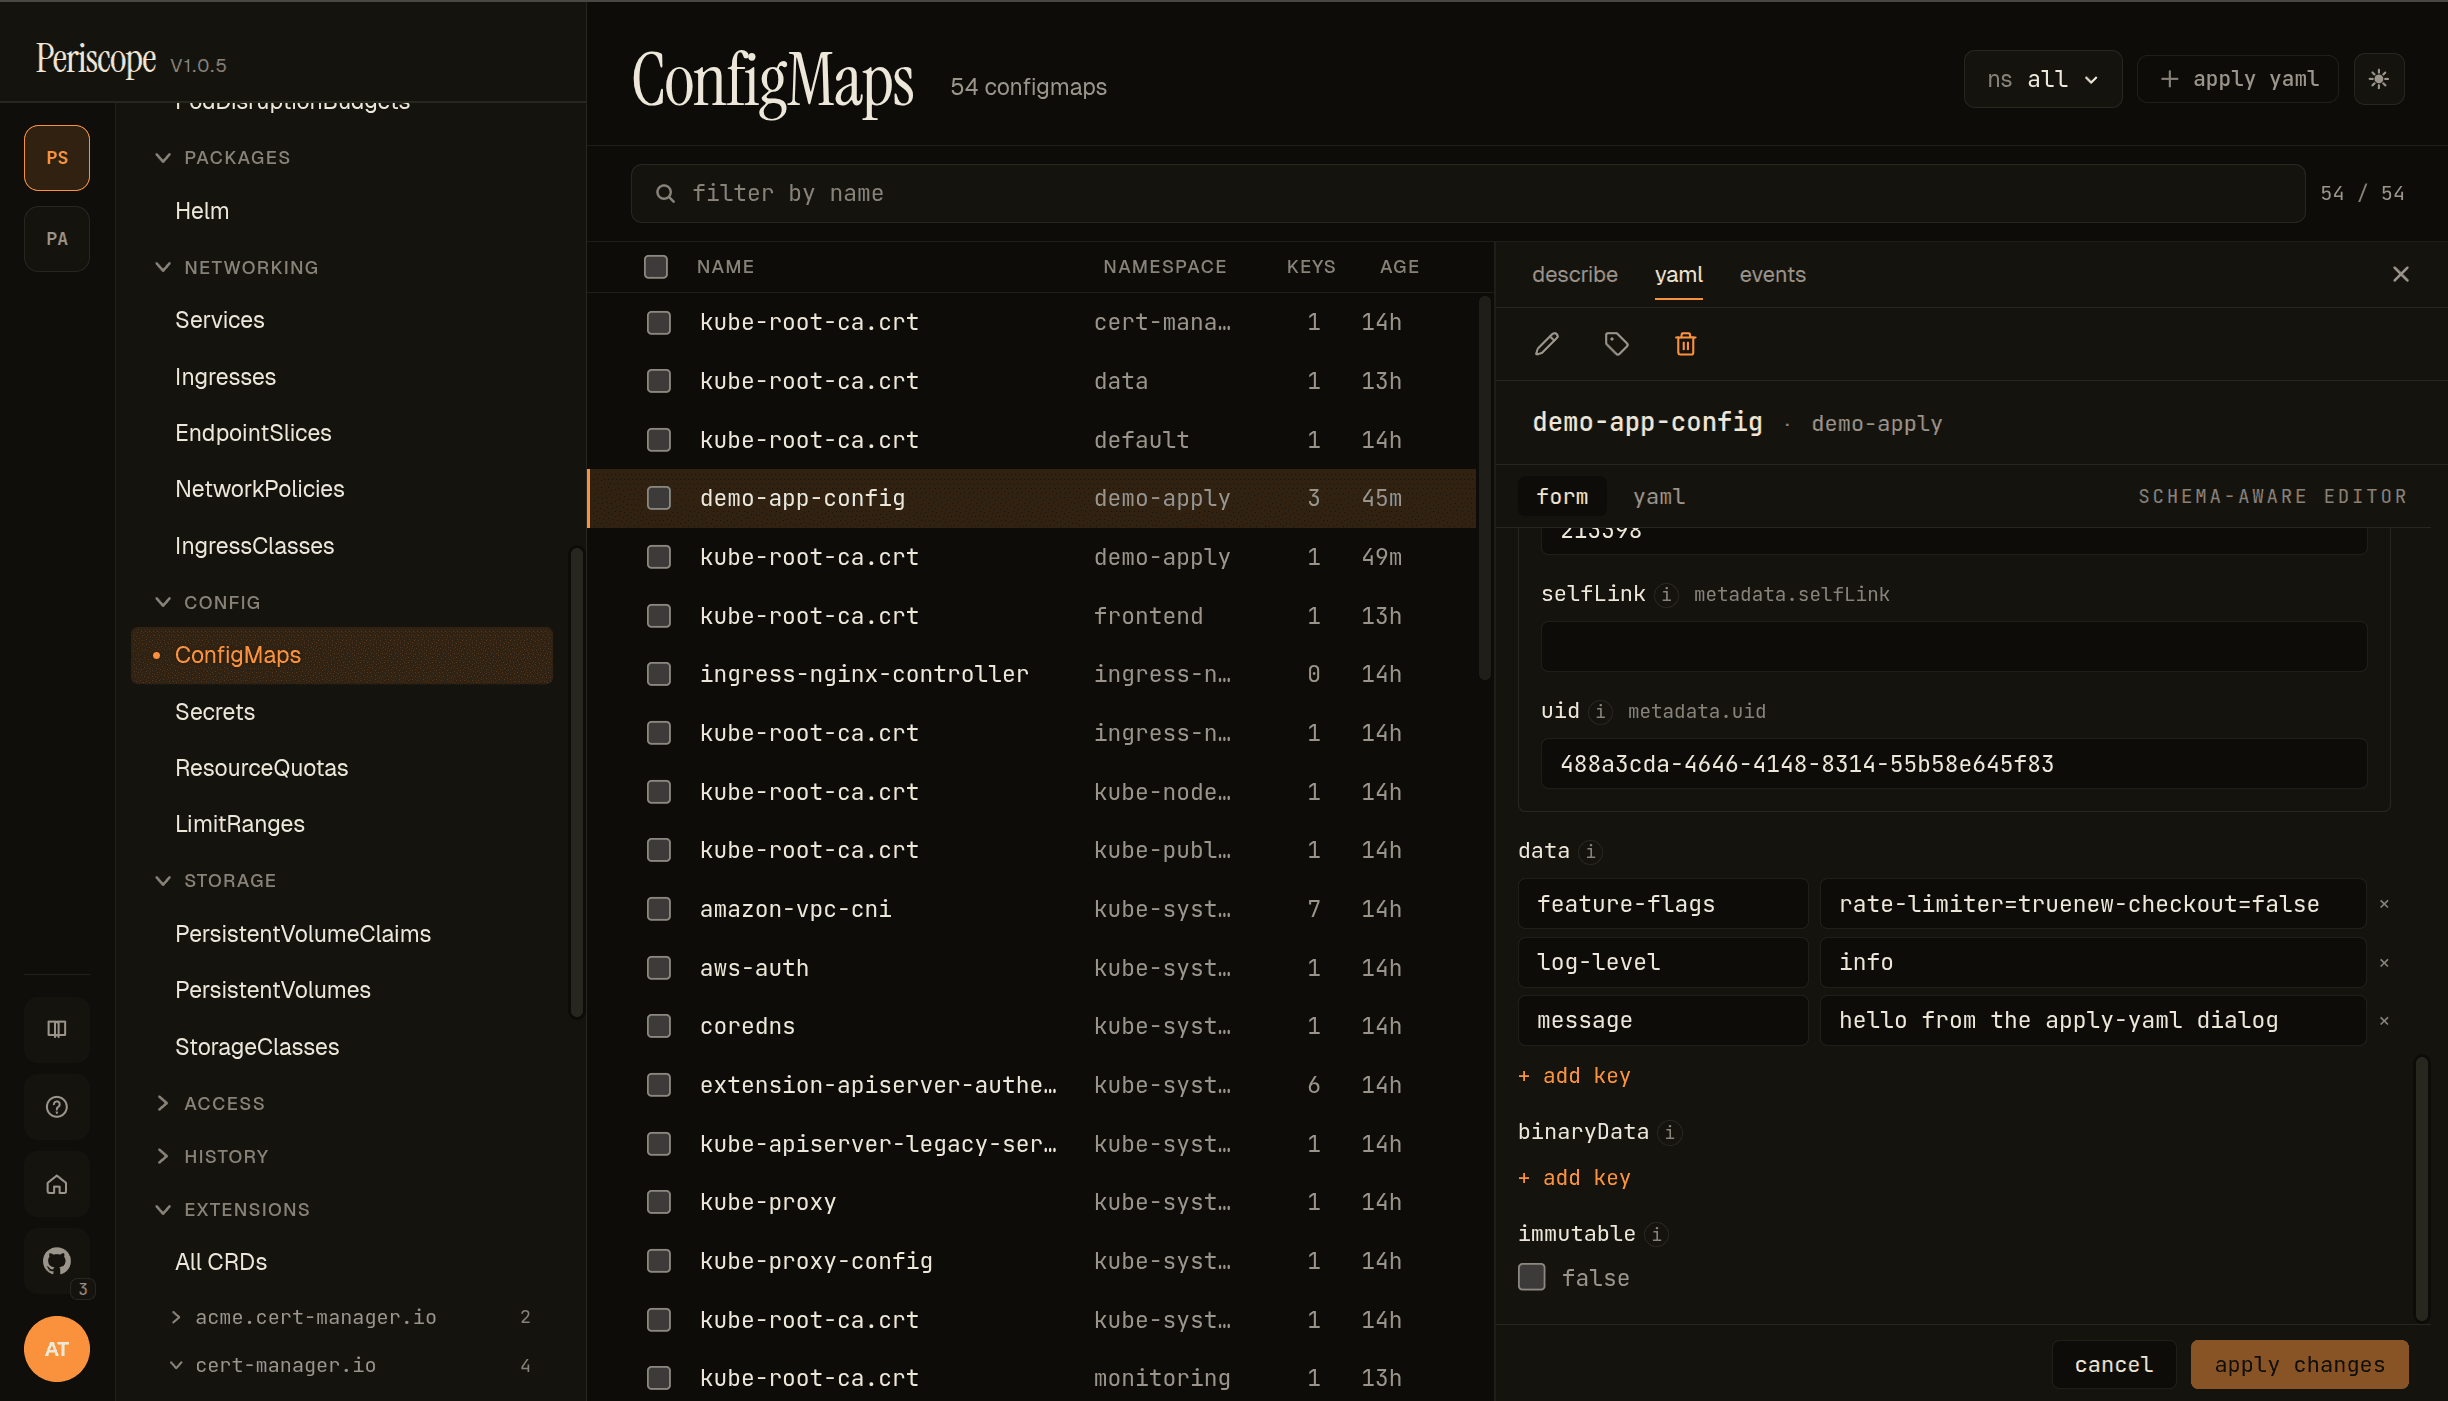This screenshot has width=2448, height=1401.
Task: Sort table by AGE column header
Action: pos(1399,267)
